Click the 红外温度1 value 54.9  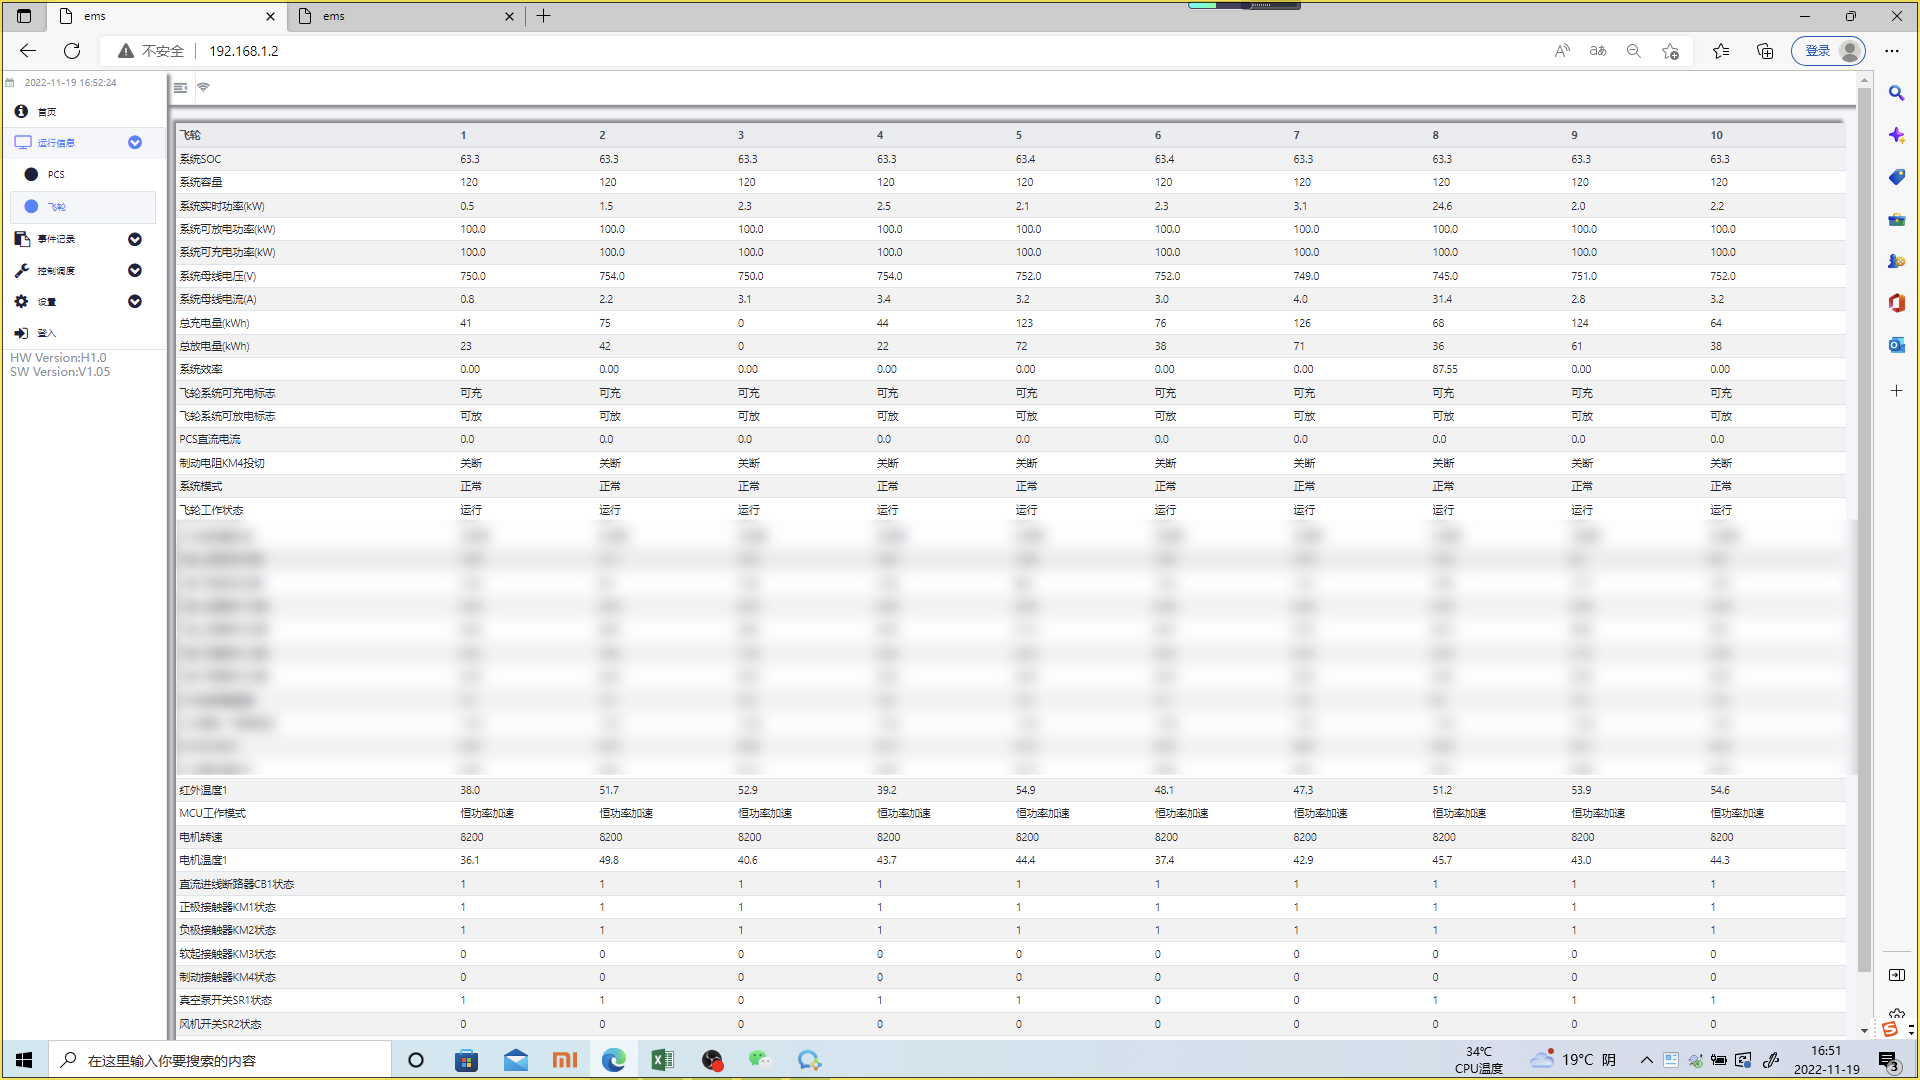click(1025, 790)
